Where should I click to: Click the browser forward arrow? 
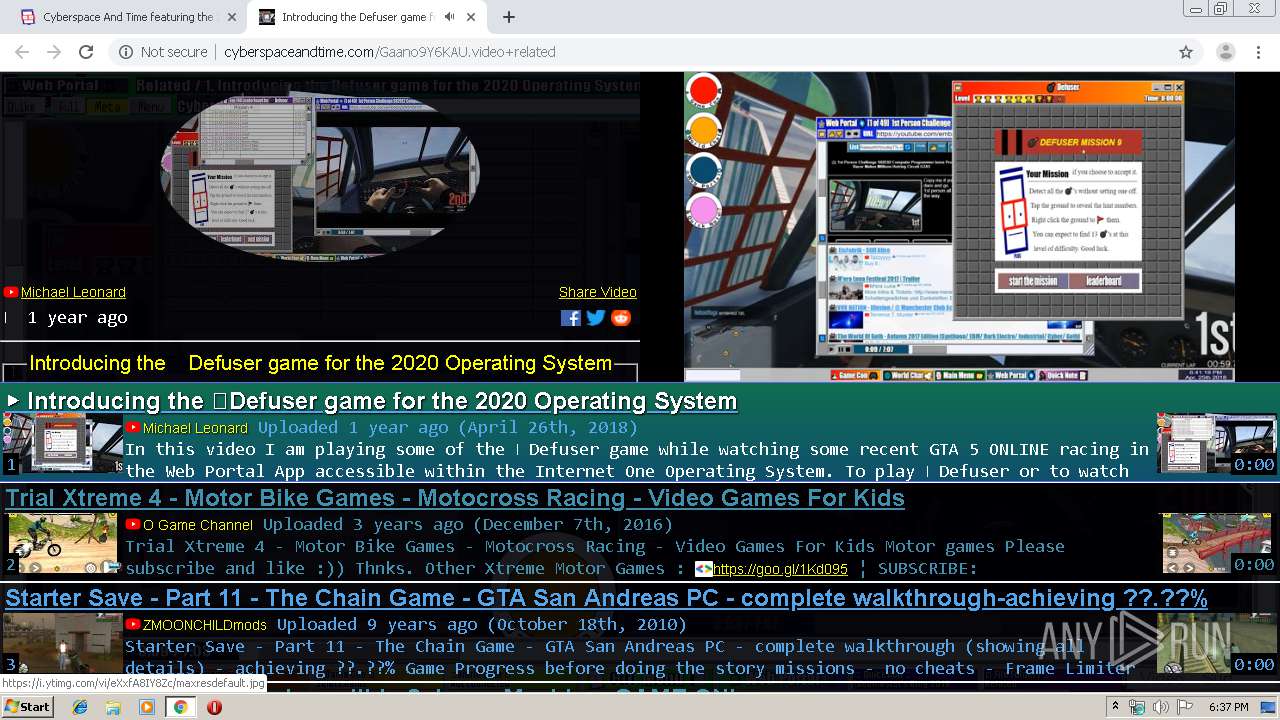[x=54, y=52]
